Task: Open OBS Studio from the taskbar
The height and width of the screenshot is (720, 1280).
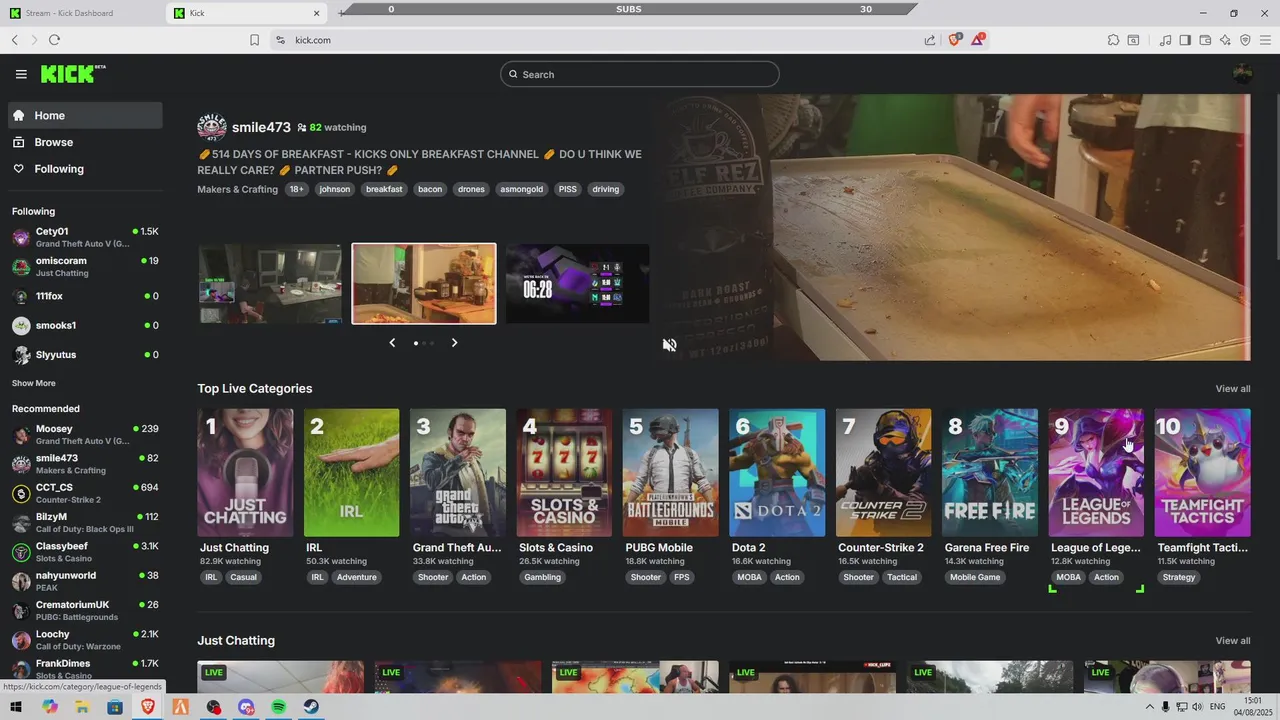Action: [214, 707]
